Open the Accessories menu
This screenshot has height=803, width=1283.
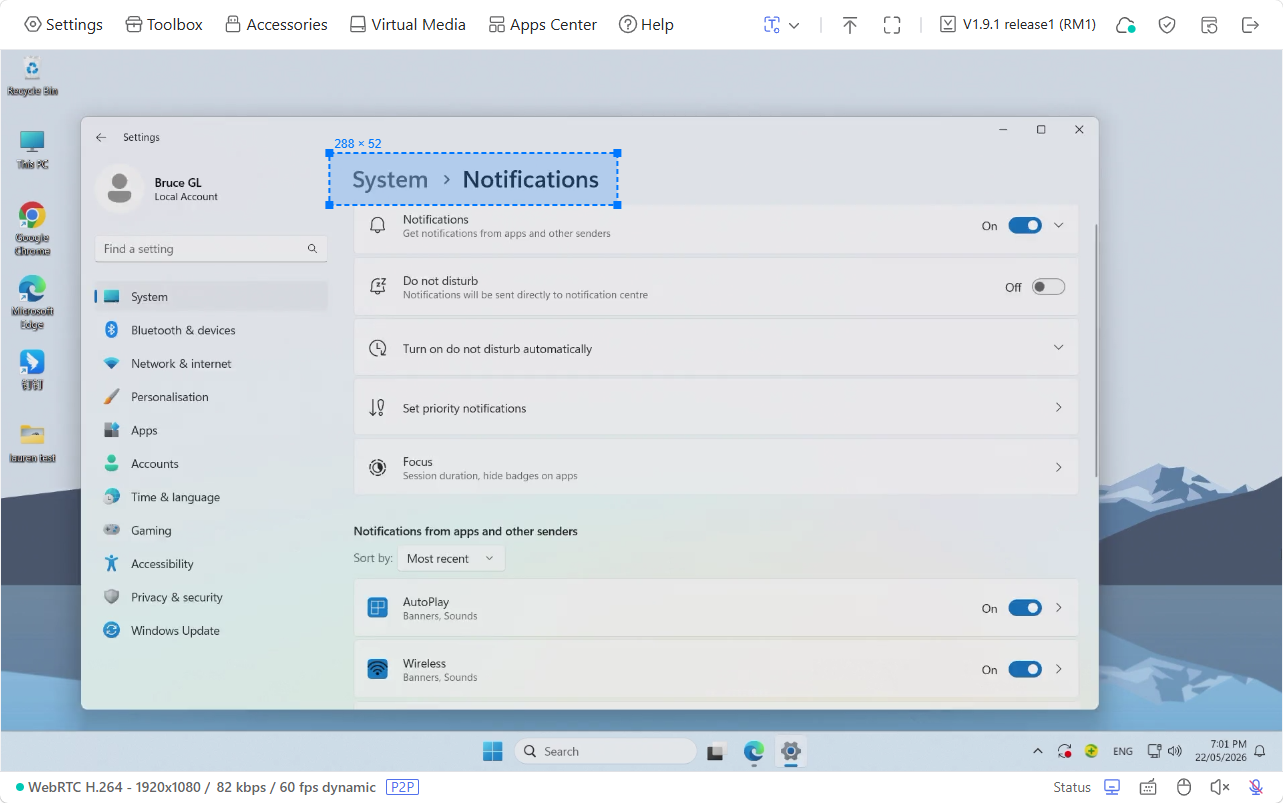(x=276, y=24)
